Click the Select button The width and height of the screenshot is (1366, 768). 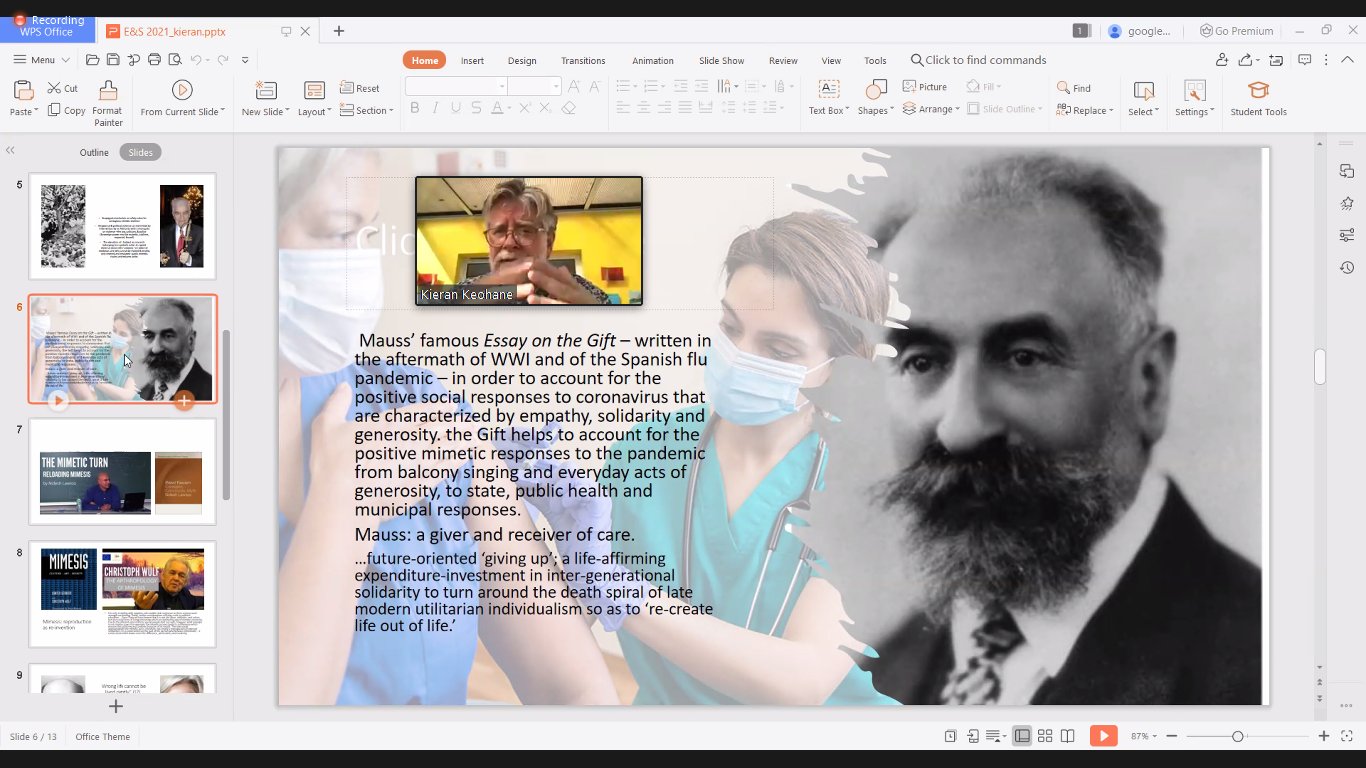tap(1144, 99)
